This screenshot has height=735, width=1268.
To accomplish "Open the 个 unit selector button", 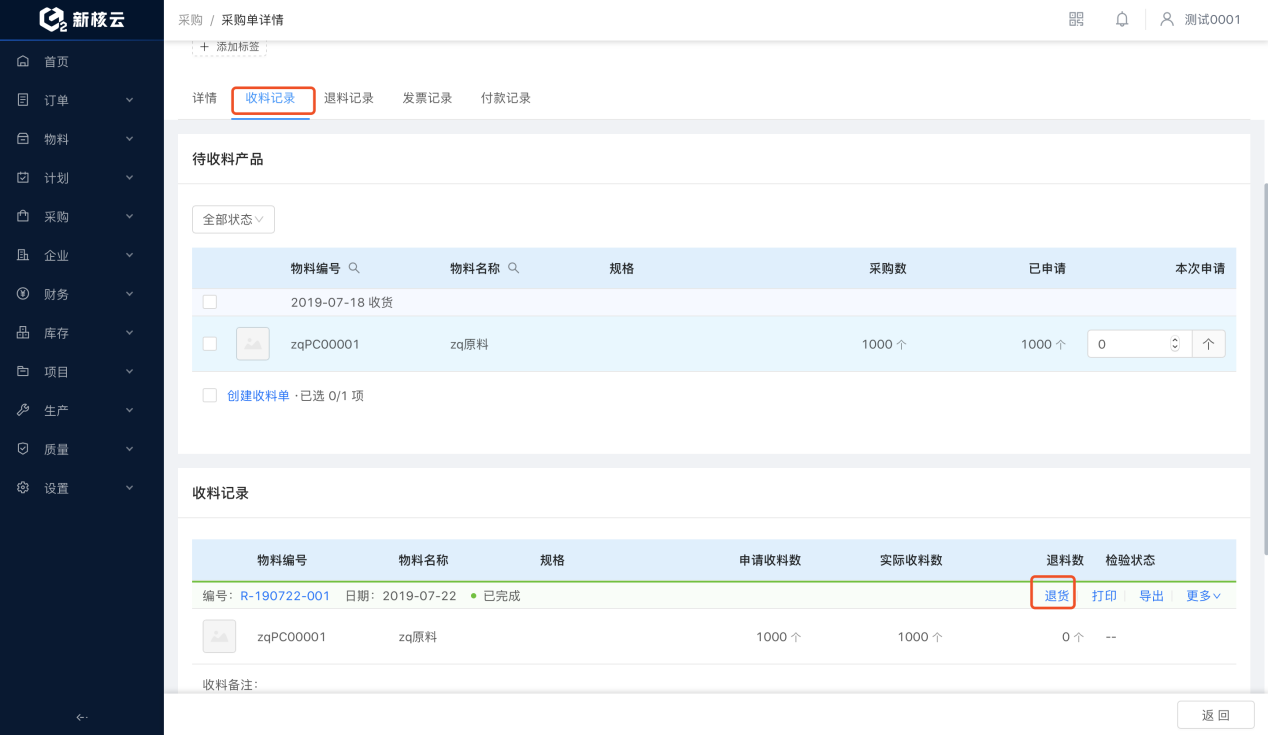I will 1209,344.
